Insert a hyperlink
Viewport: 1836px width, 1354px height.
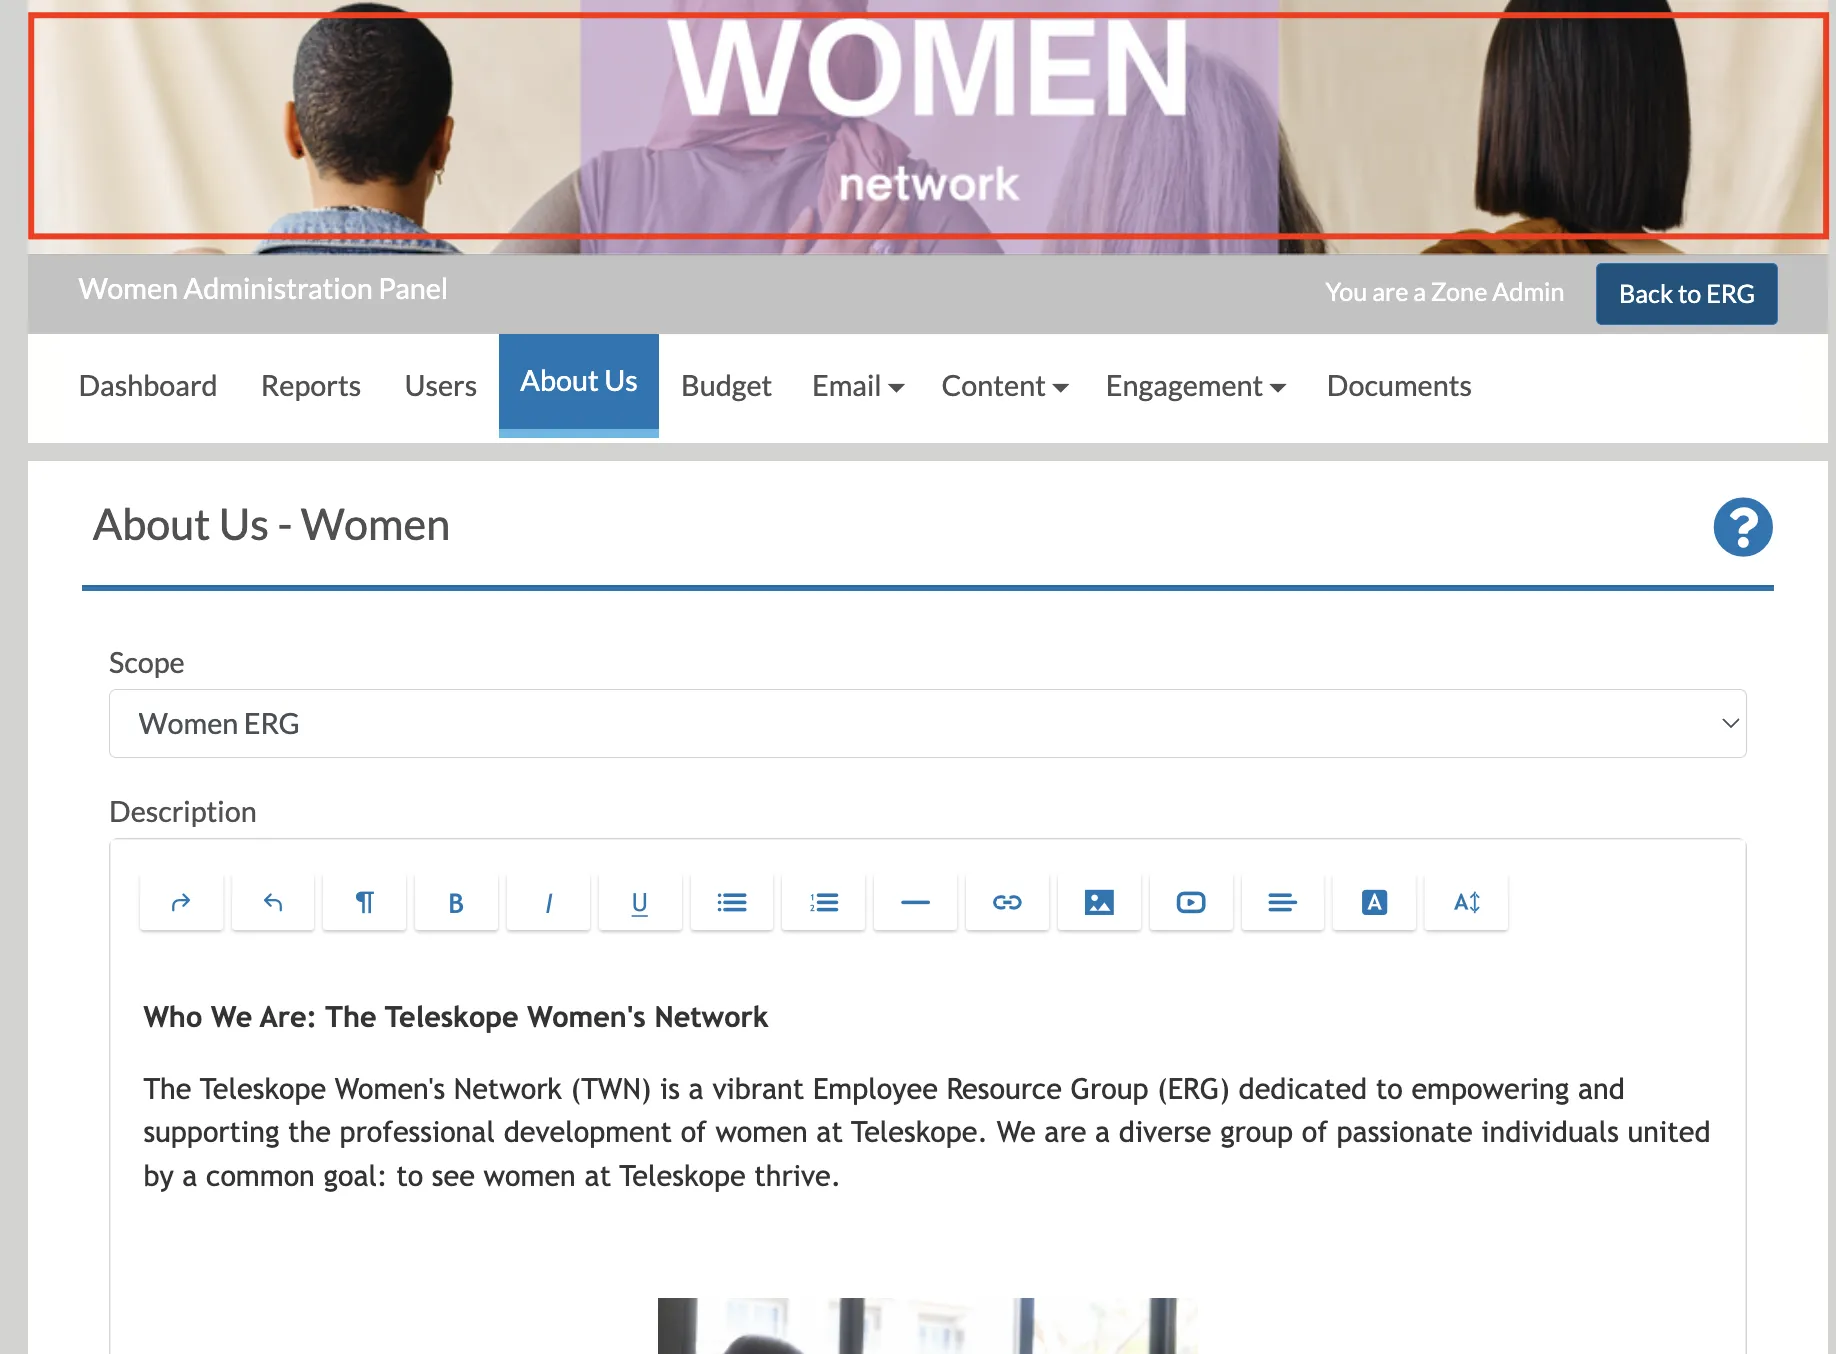coord(1007,902)
